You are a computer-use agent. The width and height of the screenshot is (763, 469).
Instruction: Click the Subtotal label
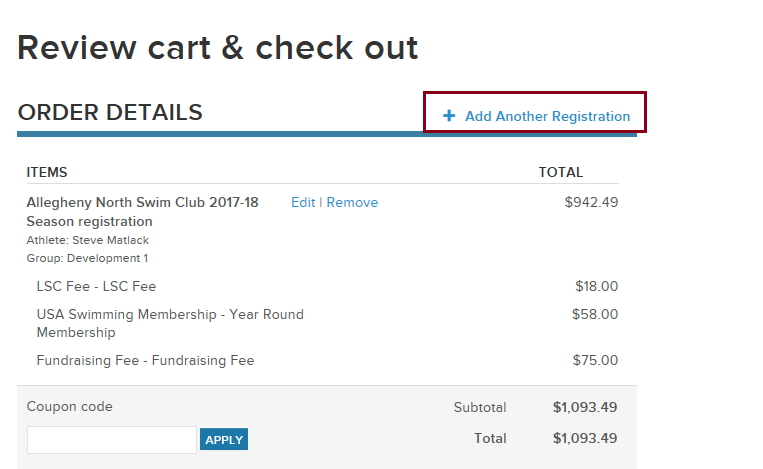pos(479,407)
